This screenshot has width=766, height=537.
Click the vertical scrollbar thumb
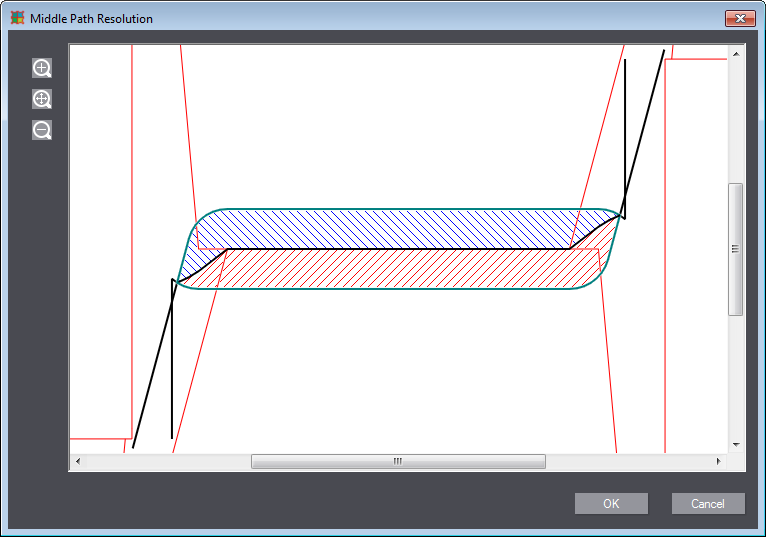736,249
